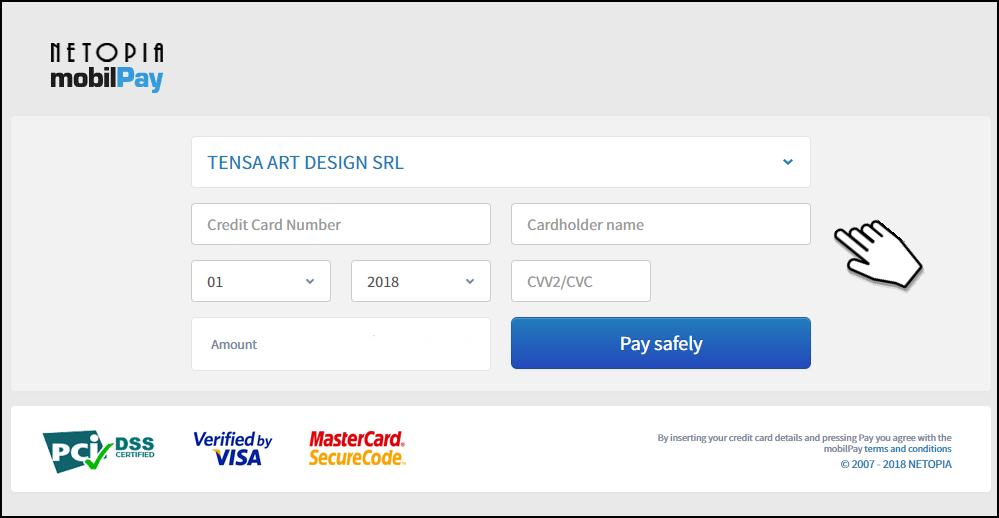The height and width of the screenshot is (518, 999).
Task: Click the merchant selector chevron arrow
Action: tap(788, 162)
